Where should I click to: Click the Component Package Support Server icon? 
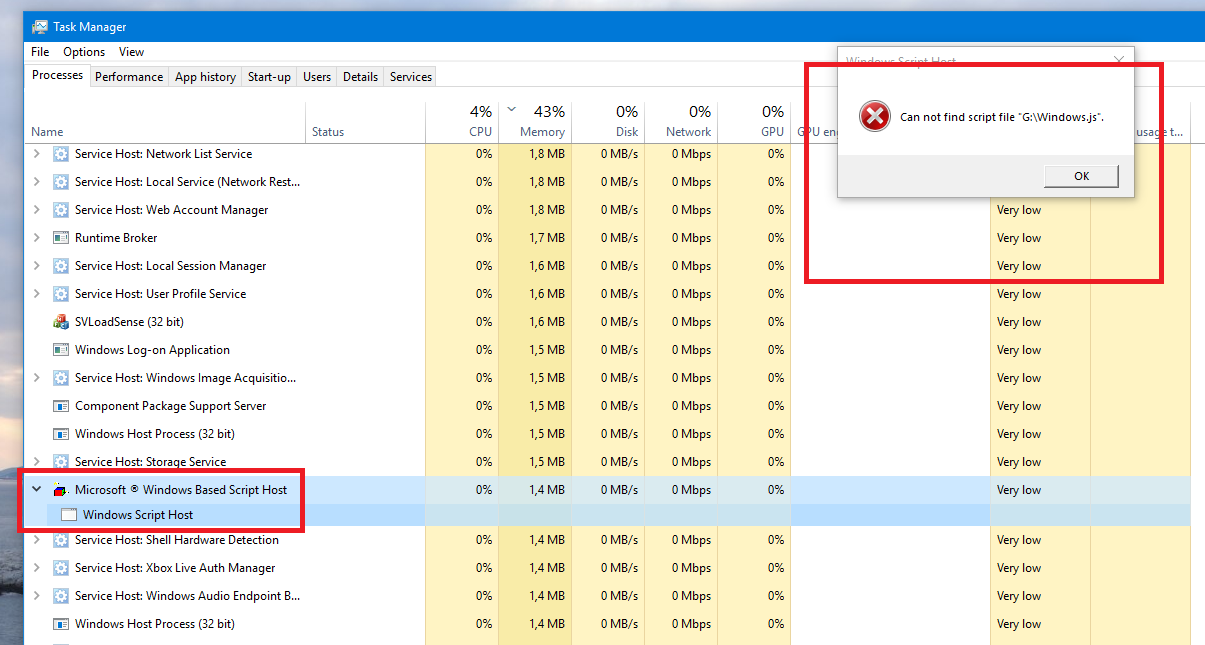pyautogui.click(x=60, y=406)
